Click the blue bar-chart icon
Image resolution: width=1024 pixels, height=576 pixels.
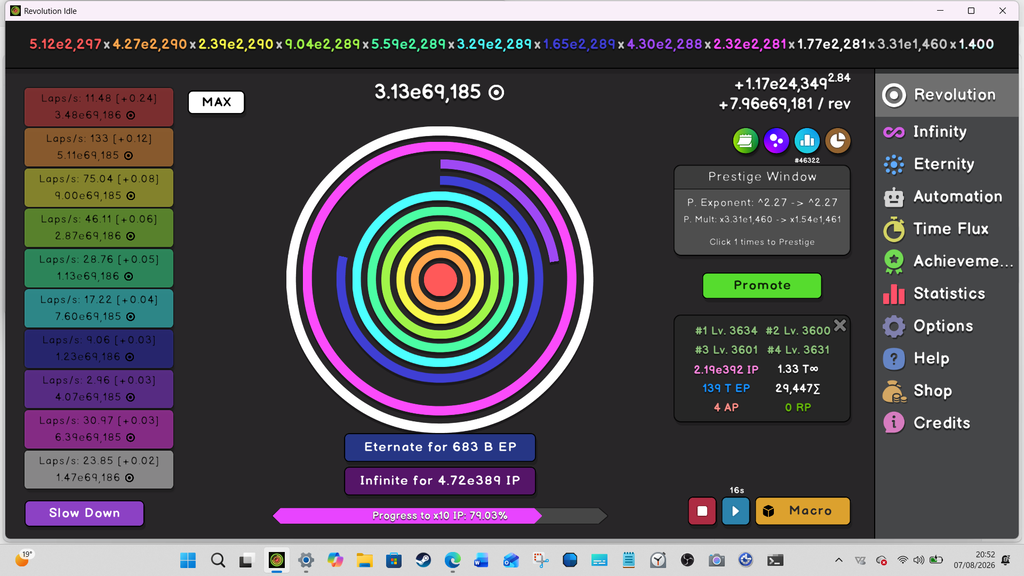pos(807,140)
